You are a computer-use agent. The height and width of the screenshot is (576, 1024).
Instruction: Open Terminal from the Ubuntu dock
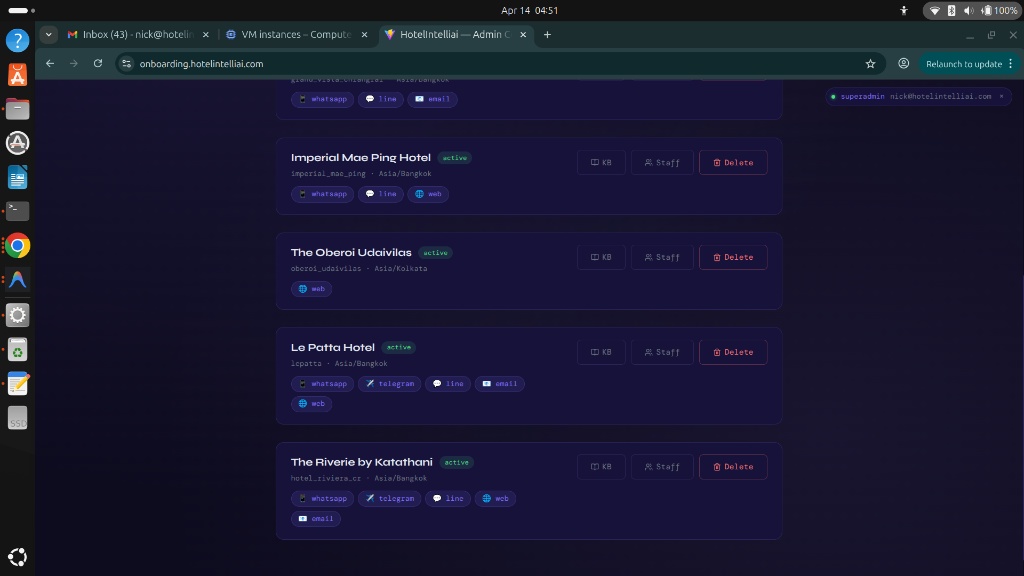[17, 211]
